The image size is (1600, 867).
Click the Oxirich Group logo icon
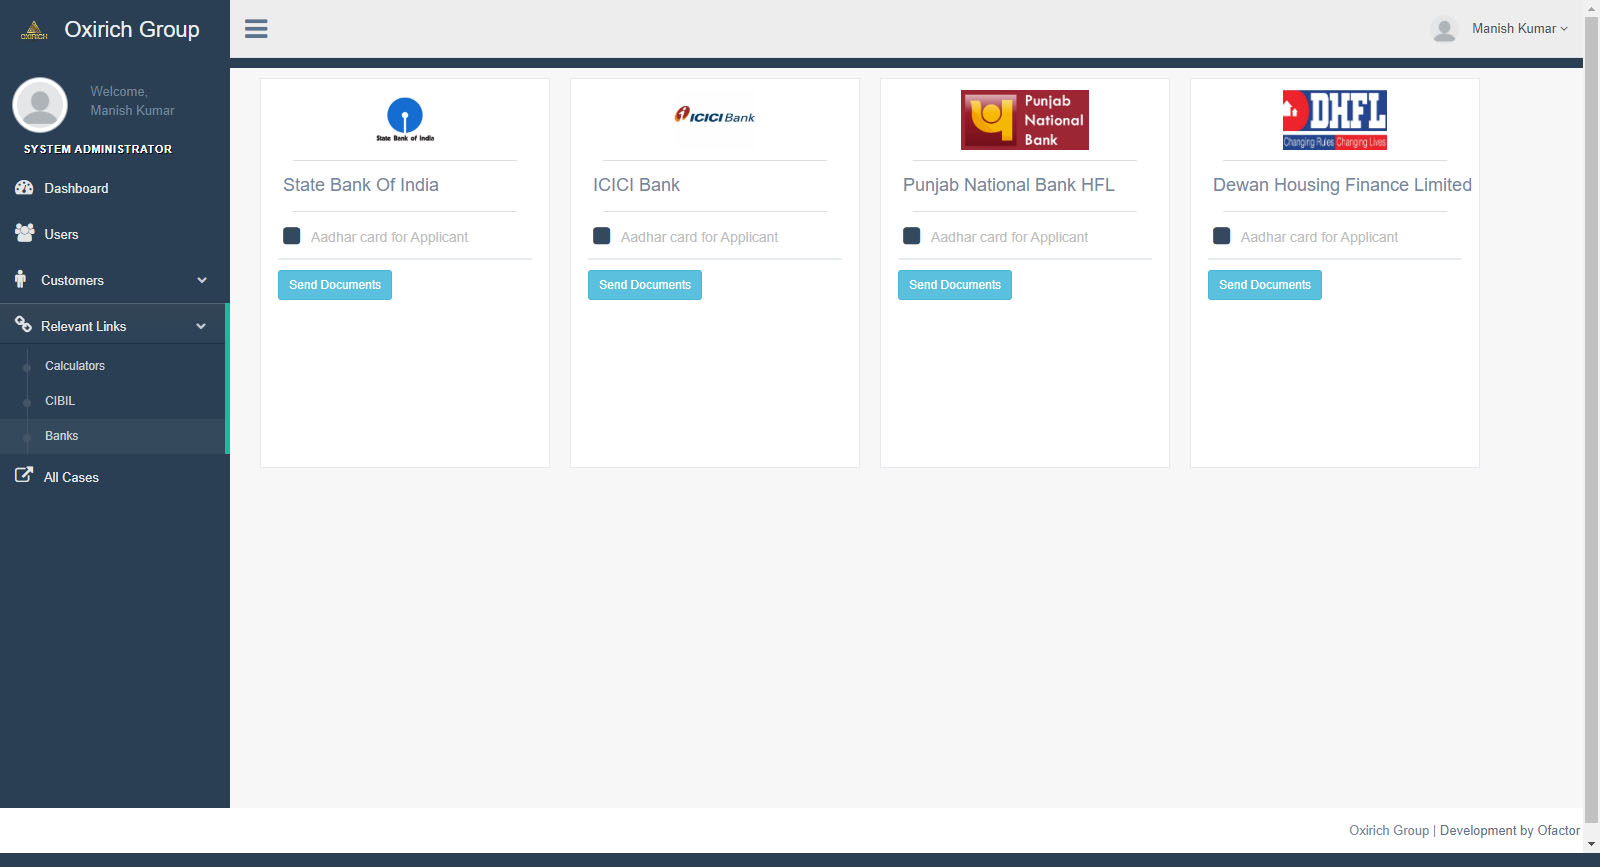[x=34, y=30]
